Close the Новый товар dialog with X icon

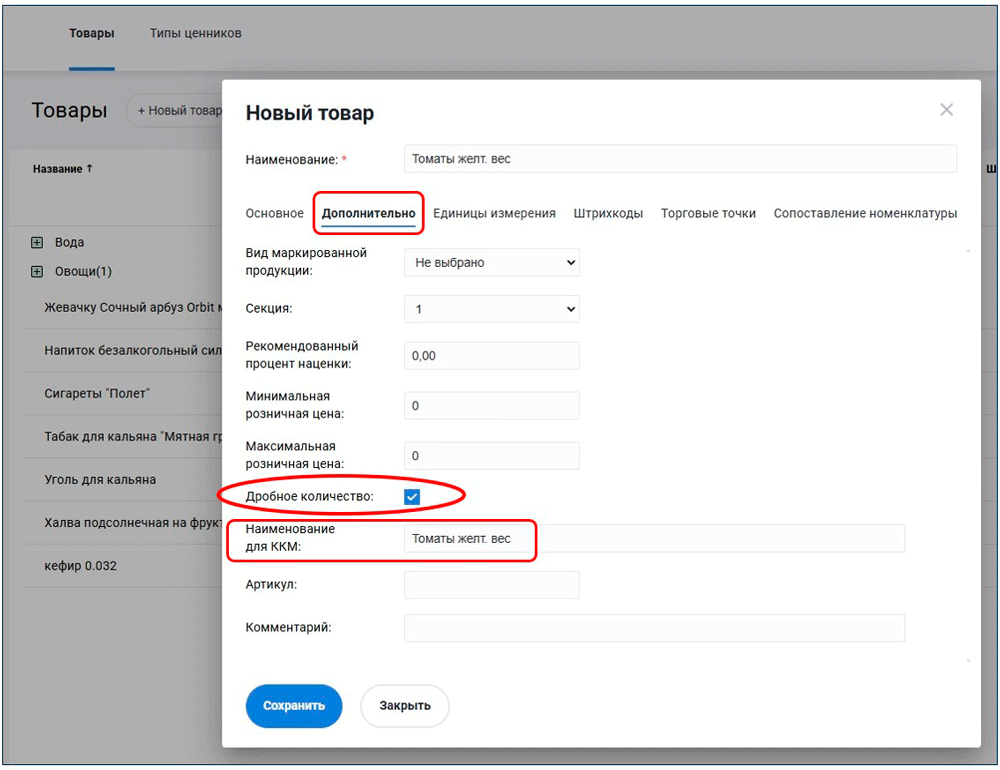(946, 110)
